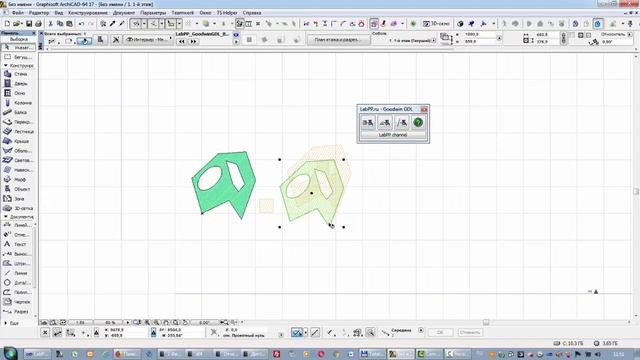Open the Параметры menu

click(x=153, y=13)
